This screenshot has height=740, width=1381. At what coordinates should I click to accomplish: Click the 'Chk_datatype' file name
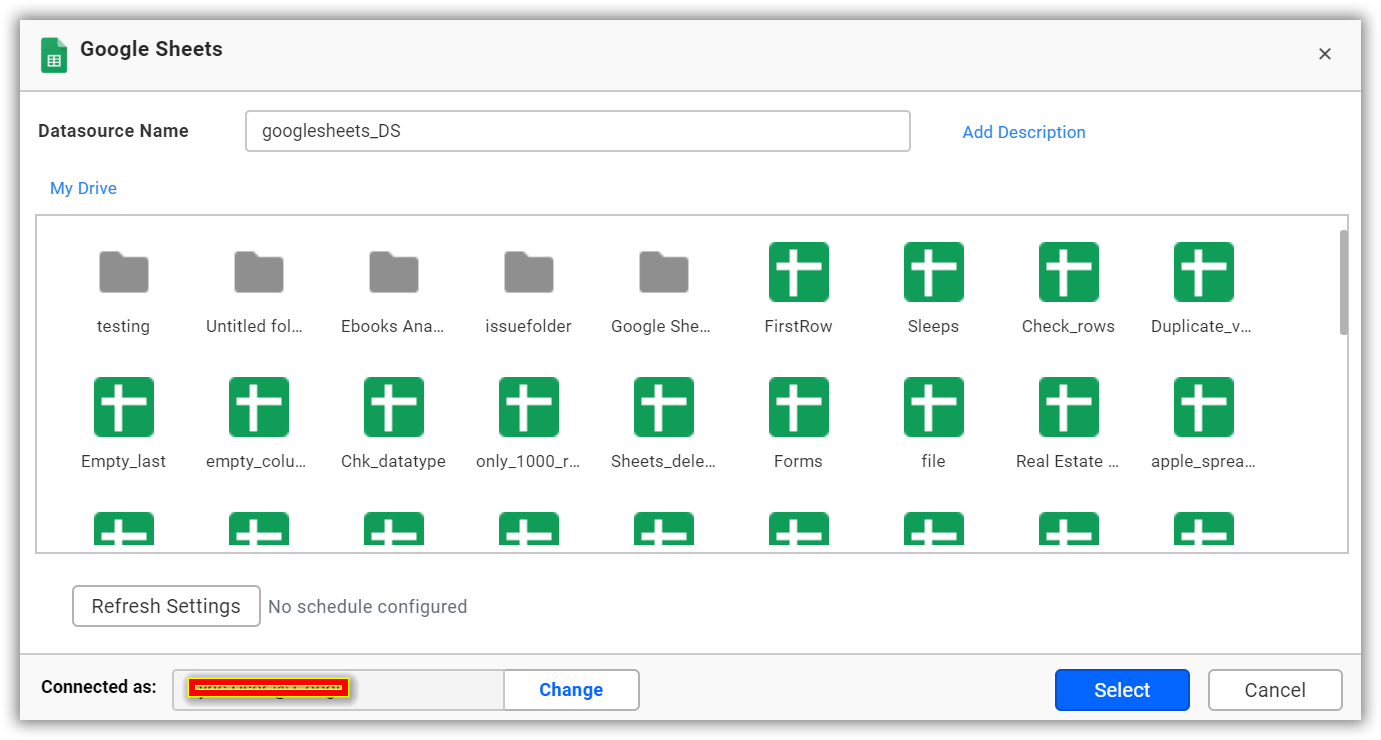coord(394,461)
